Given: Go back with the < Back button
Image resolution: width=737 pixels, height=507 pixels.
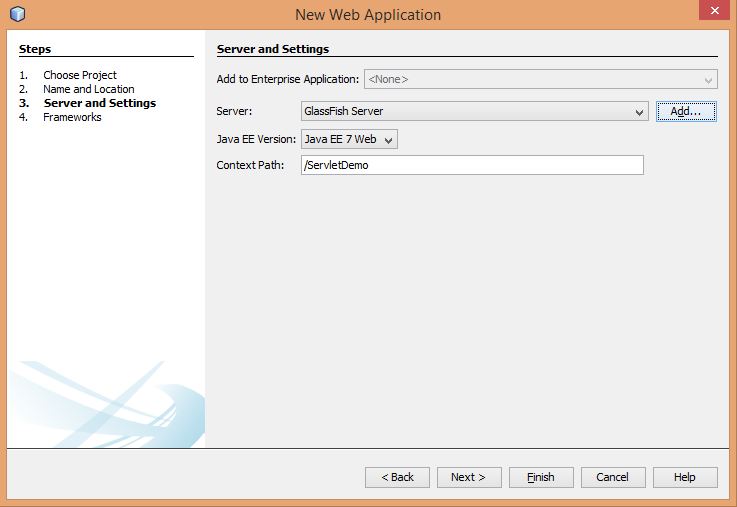Looking at the screenshot, I should [x=397, y=477].
